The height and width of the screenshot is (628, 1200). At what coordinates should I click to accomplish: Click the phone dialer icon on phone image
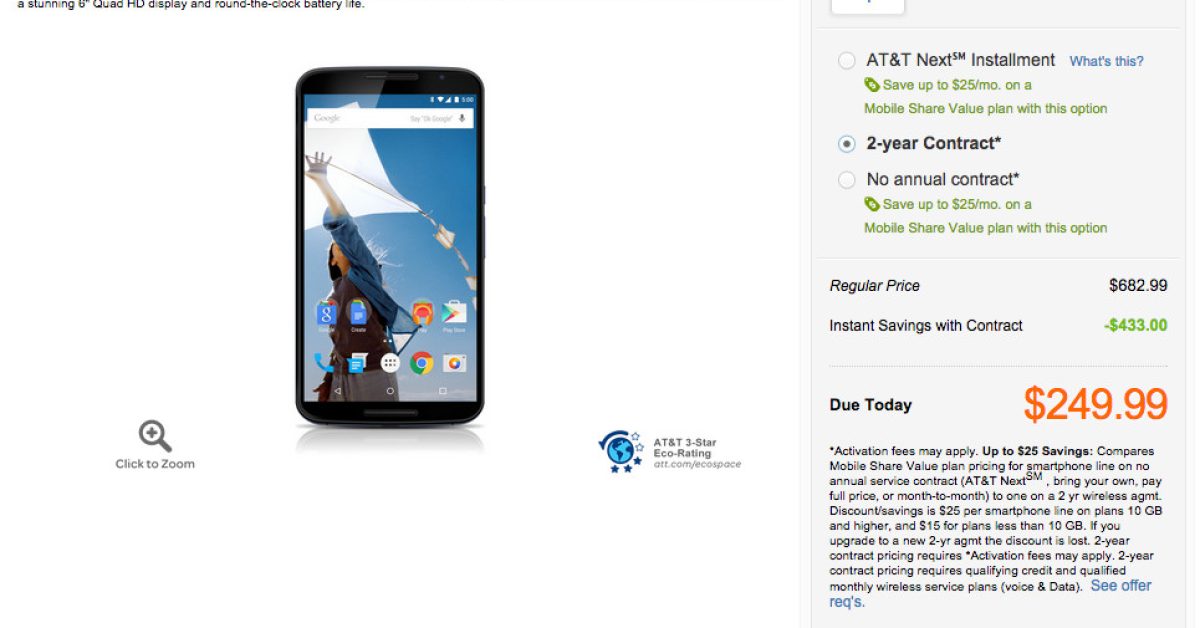pos(325,363)
